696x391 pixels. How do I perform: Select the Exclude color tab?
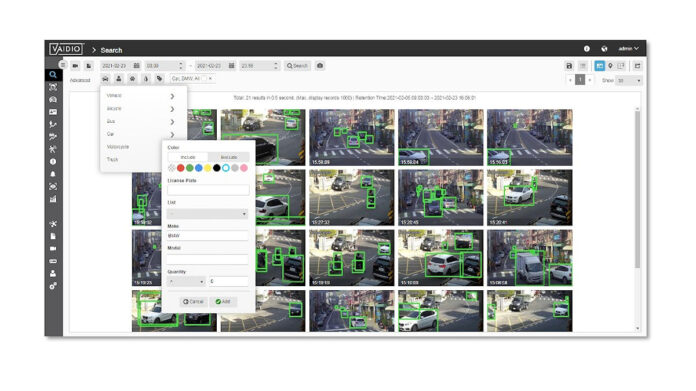click(x=229, y=157)
